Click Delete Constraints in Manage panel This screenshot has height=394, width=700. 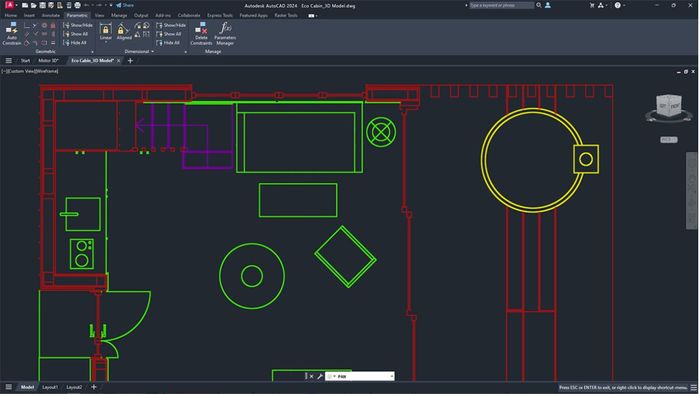point(201,33)
